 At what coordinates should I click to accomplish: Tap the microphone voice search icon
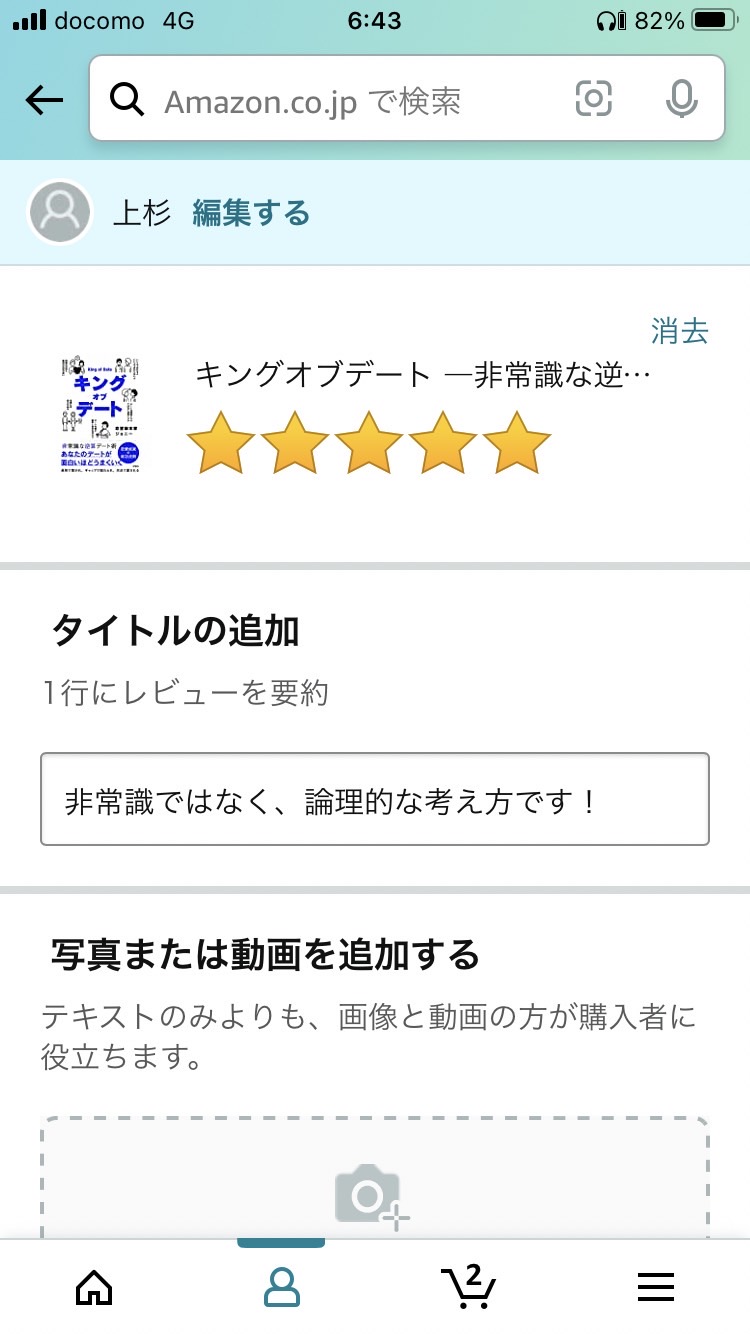pos(681,98)
